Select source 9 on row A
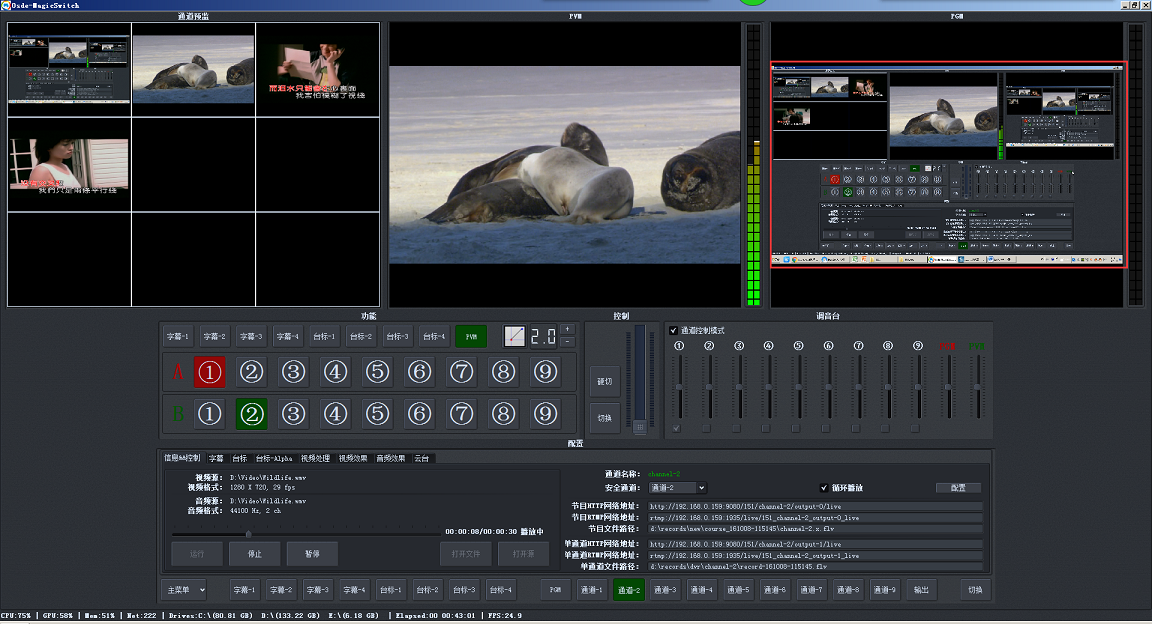Image resolution: width=1152 pixels, height=624 pixels. [x=545, y=372]
